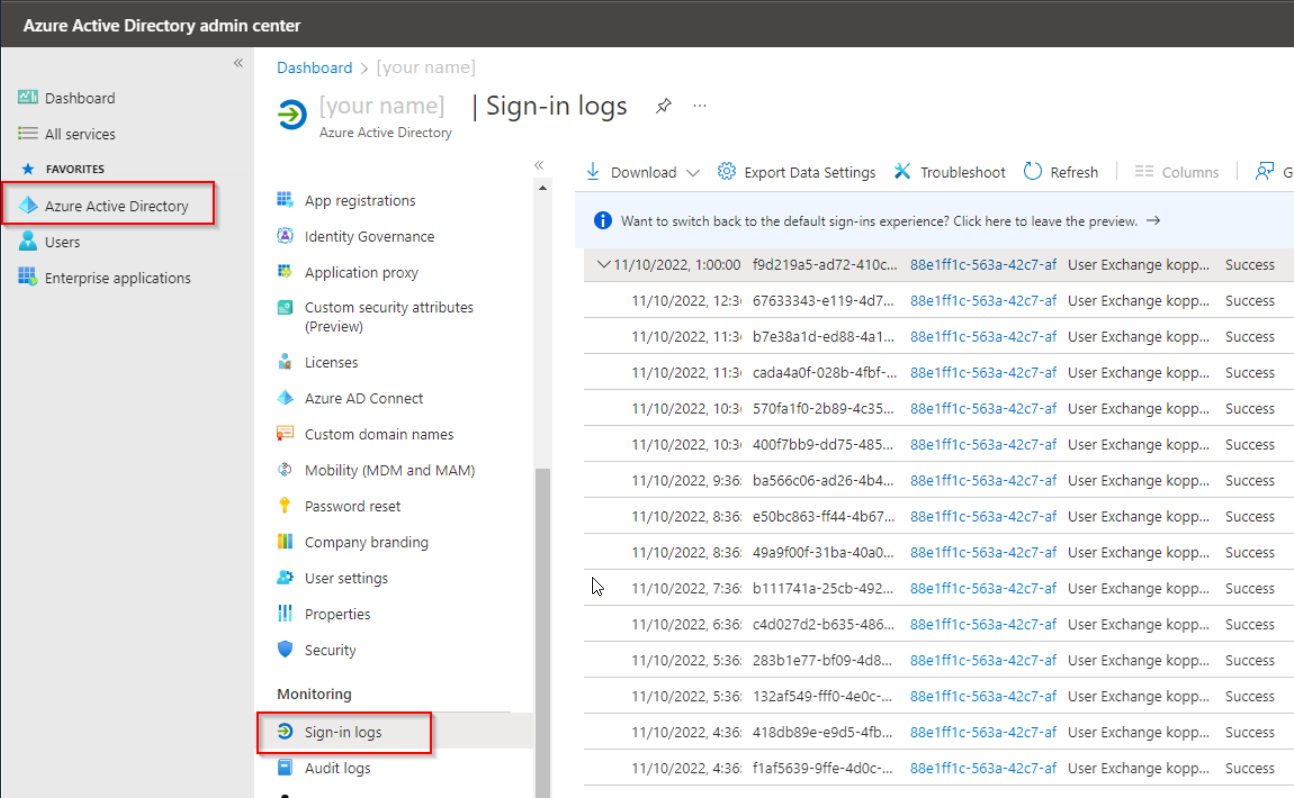Click request ID b7e38a1d-ed88-4a1
This screenshot has height=798, width=1294.
(x=823, y=337)
